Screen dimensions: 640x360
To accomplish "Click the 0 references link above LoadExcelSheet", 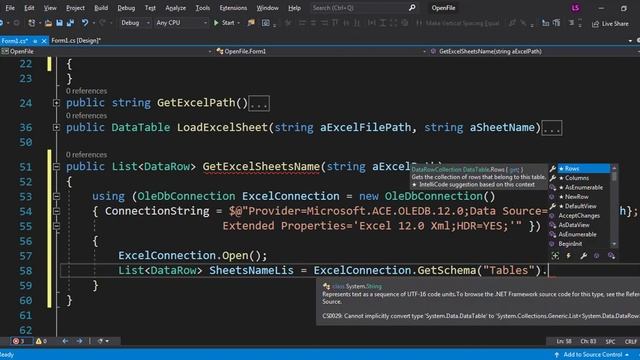I will point(87,116).
